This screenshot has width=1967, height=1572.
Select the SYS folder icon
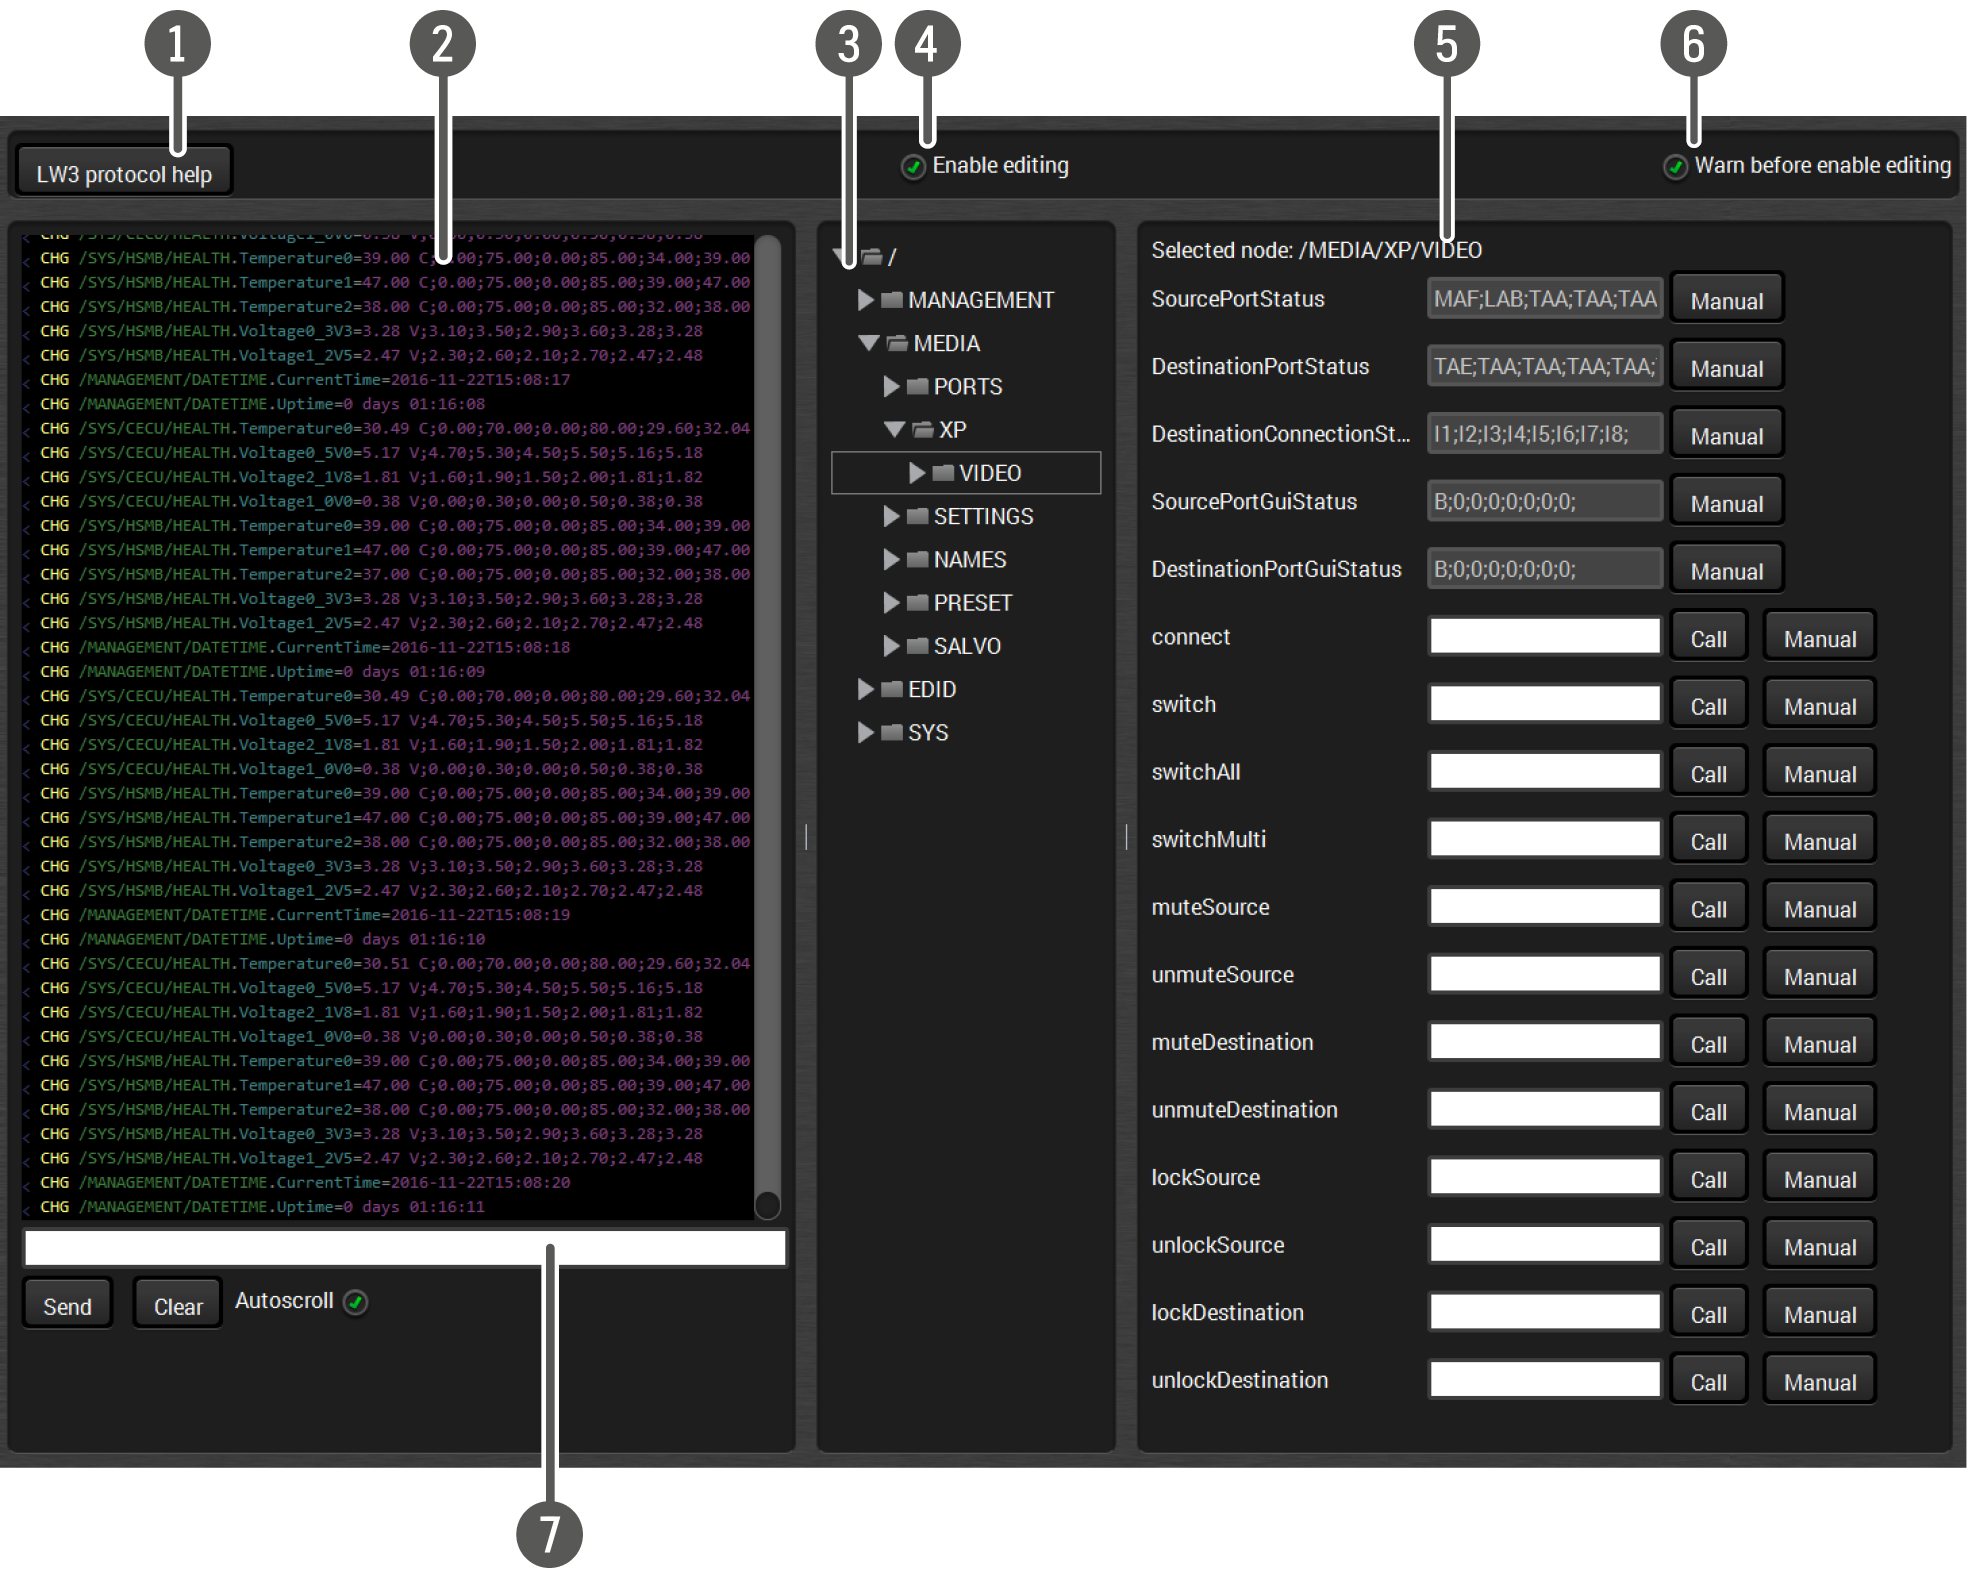(892, 732)
